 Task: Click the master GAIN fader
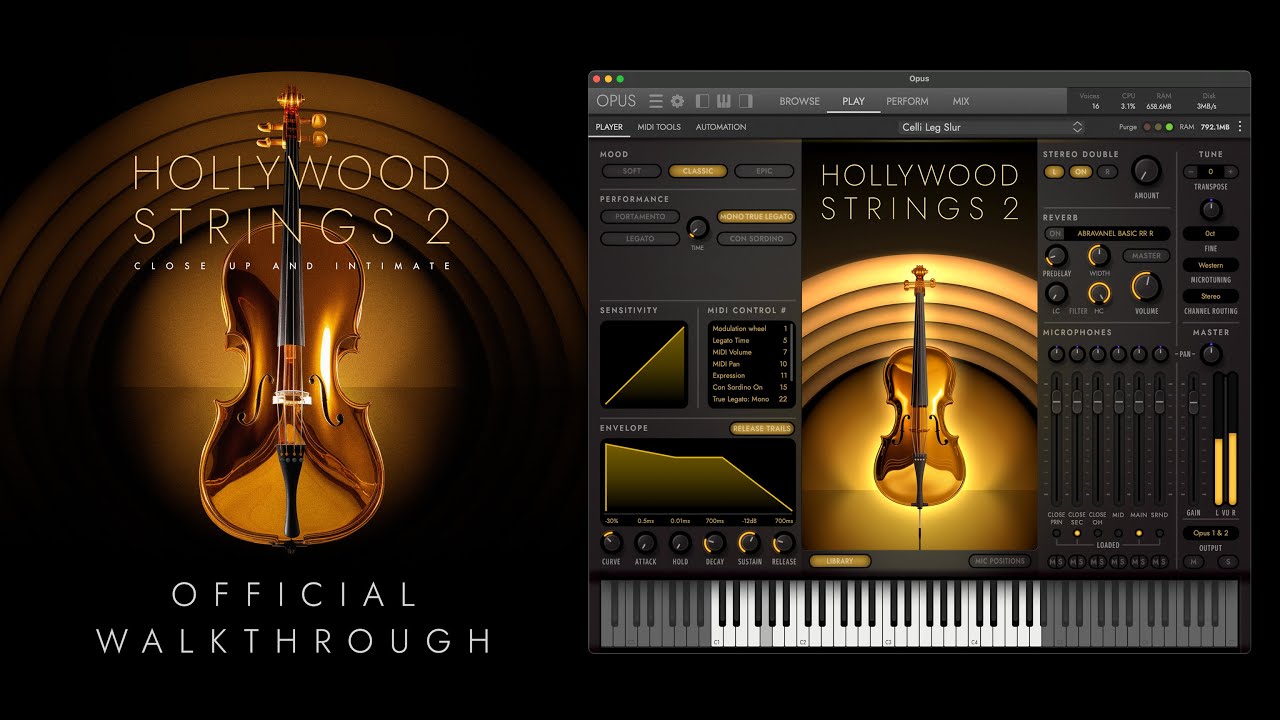(1193, 401)
